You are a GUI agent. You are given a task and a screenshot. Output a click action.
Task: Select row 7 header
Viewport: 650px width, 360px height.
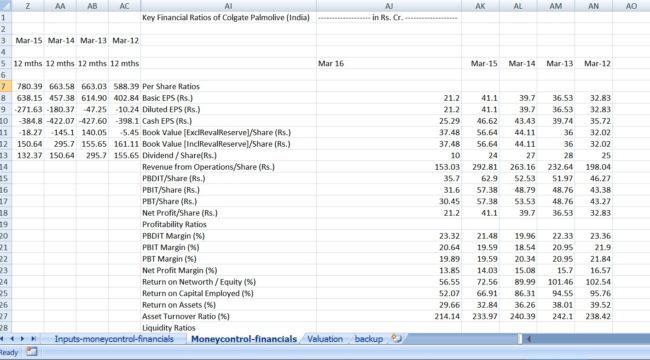5,86
